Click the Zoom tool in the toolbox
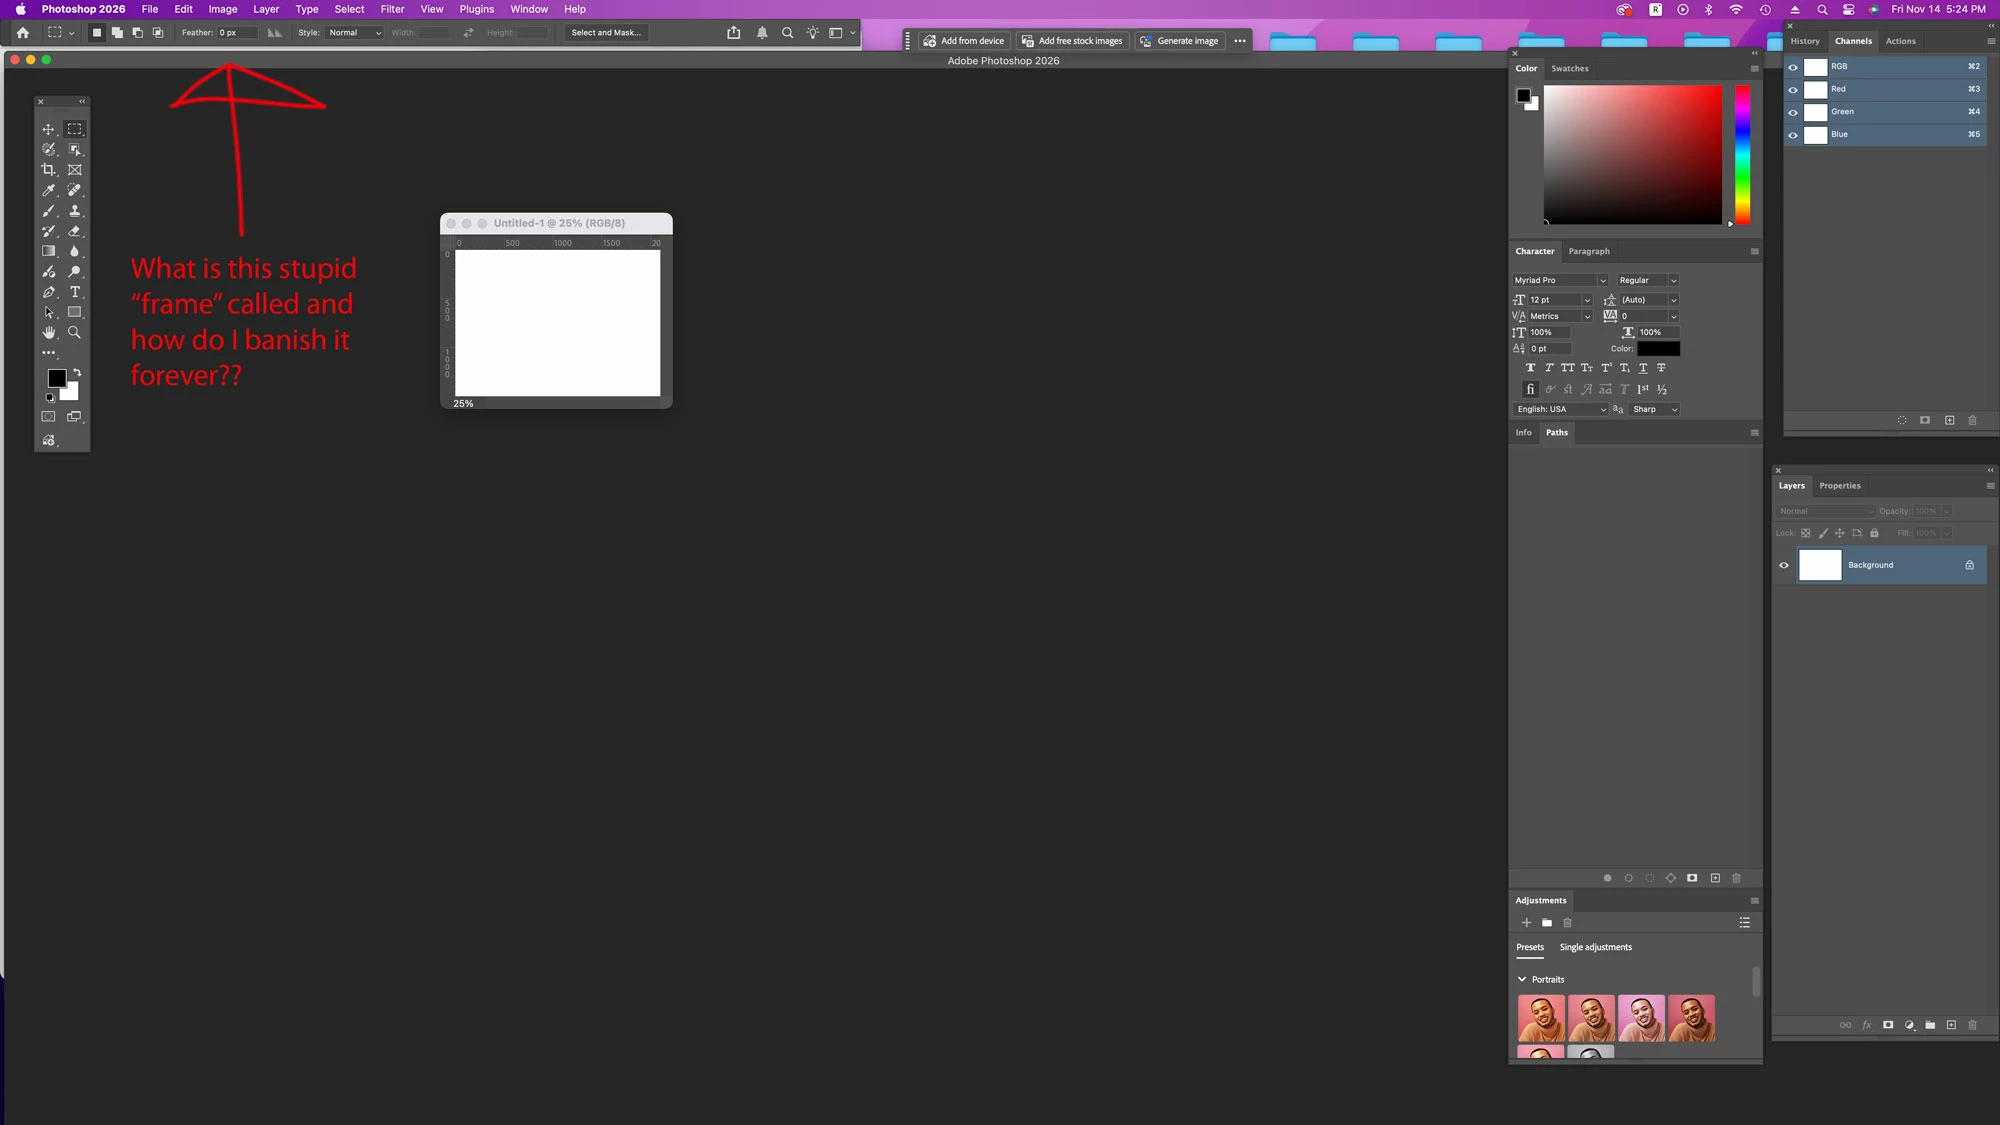Image resolution: width=2000 pixels, height=1125 pixels. 74,333
